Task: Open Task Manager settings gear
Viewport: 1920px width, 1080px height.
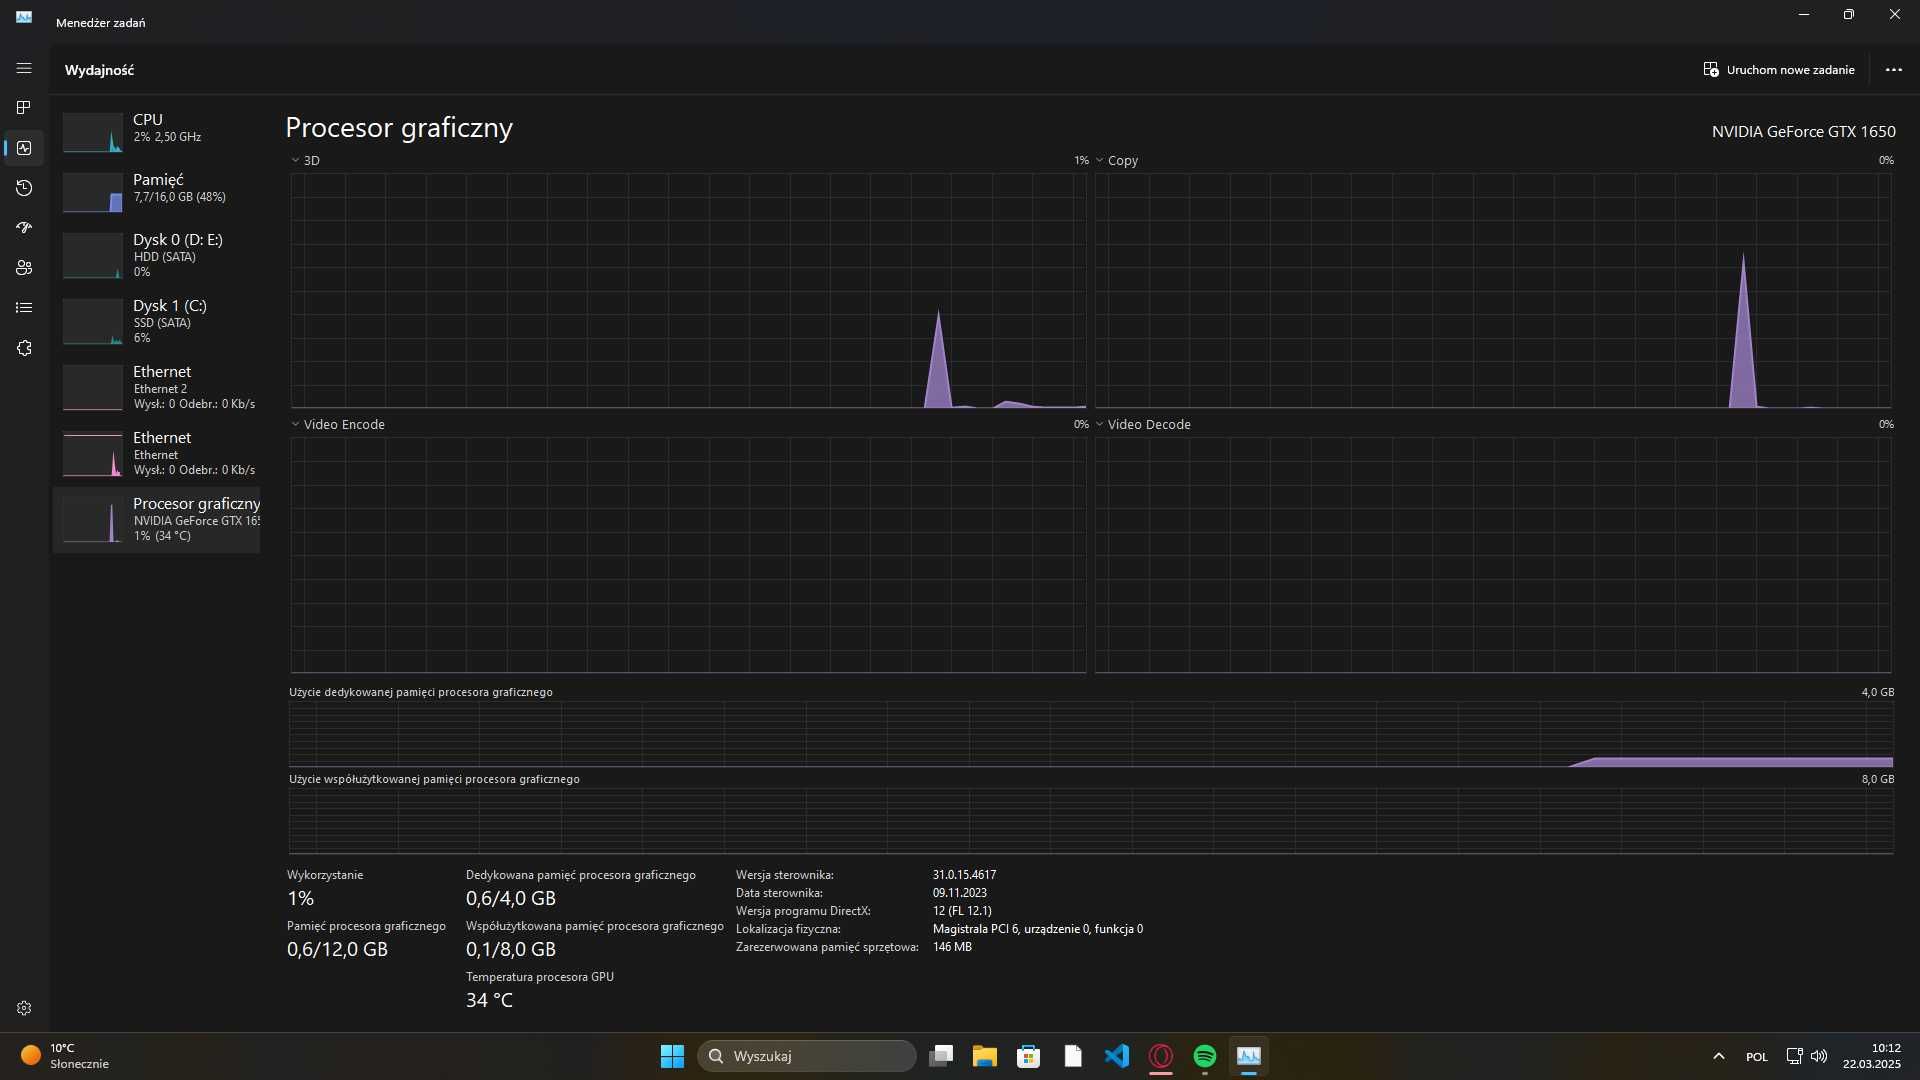Action: tap(24, 1008)
